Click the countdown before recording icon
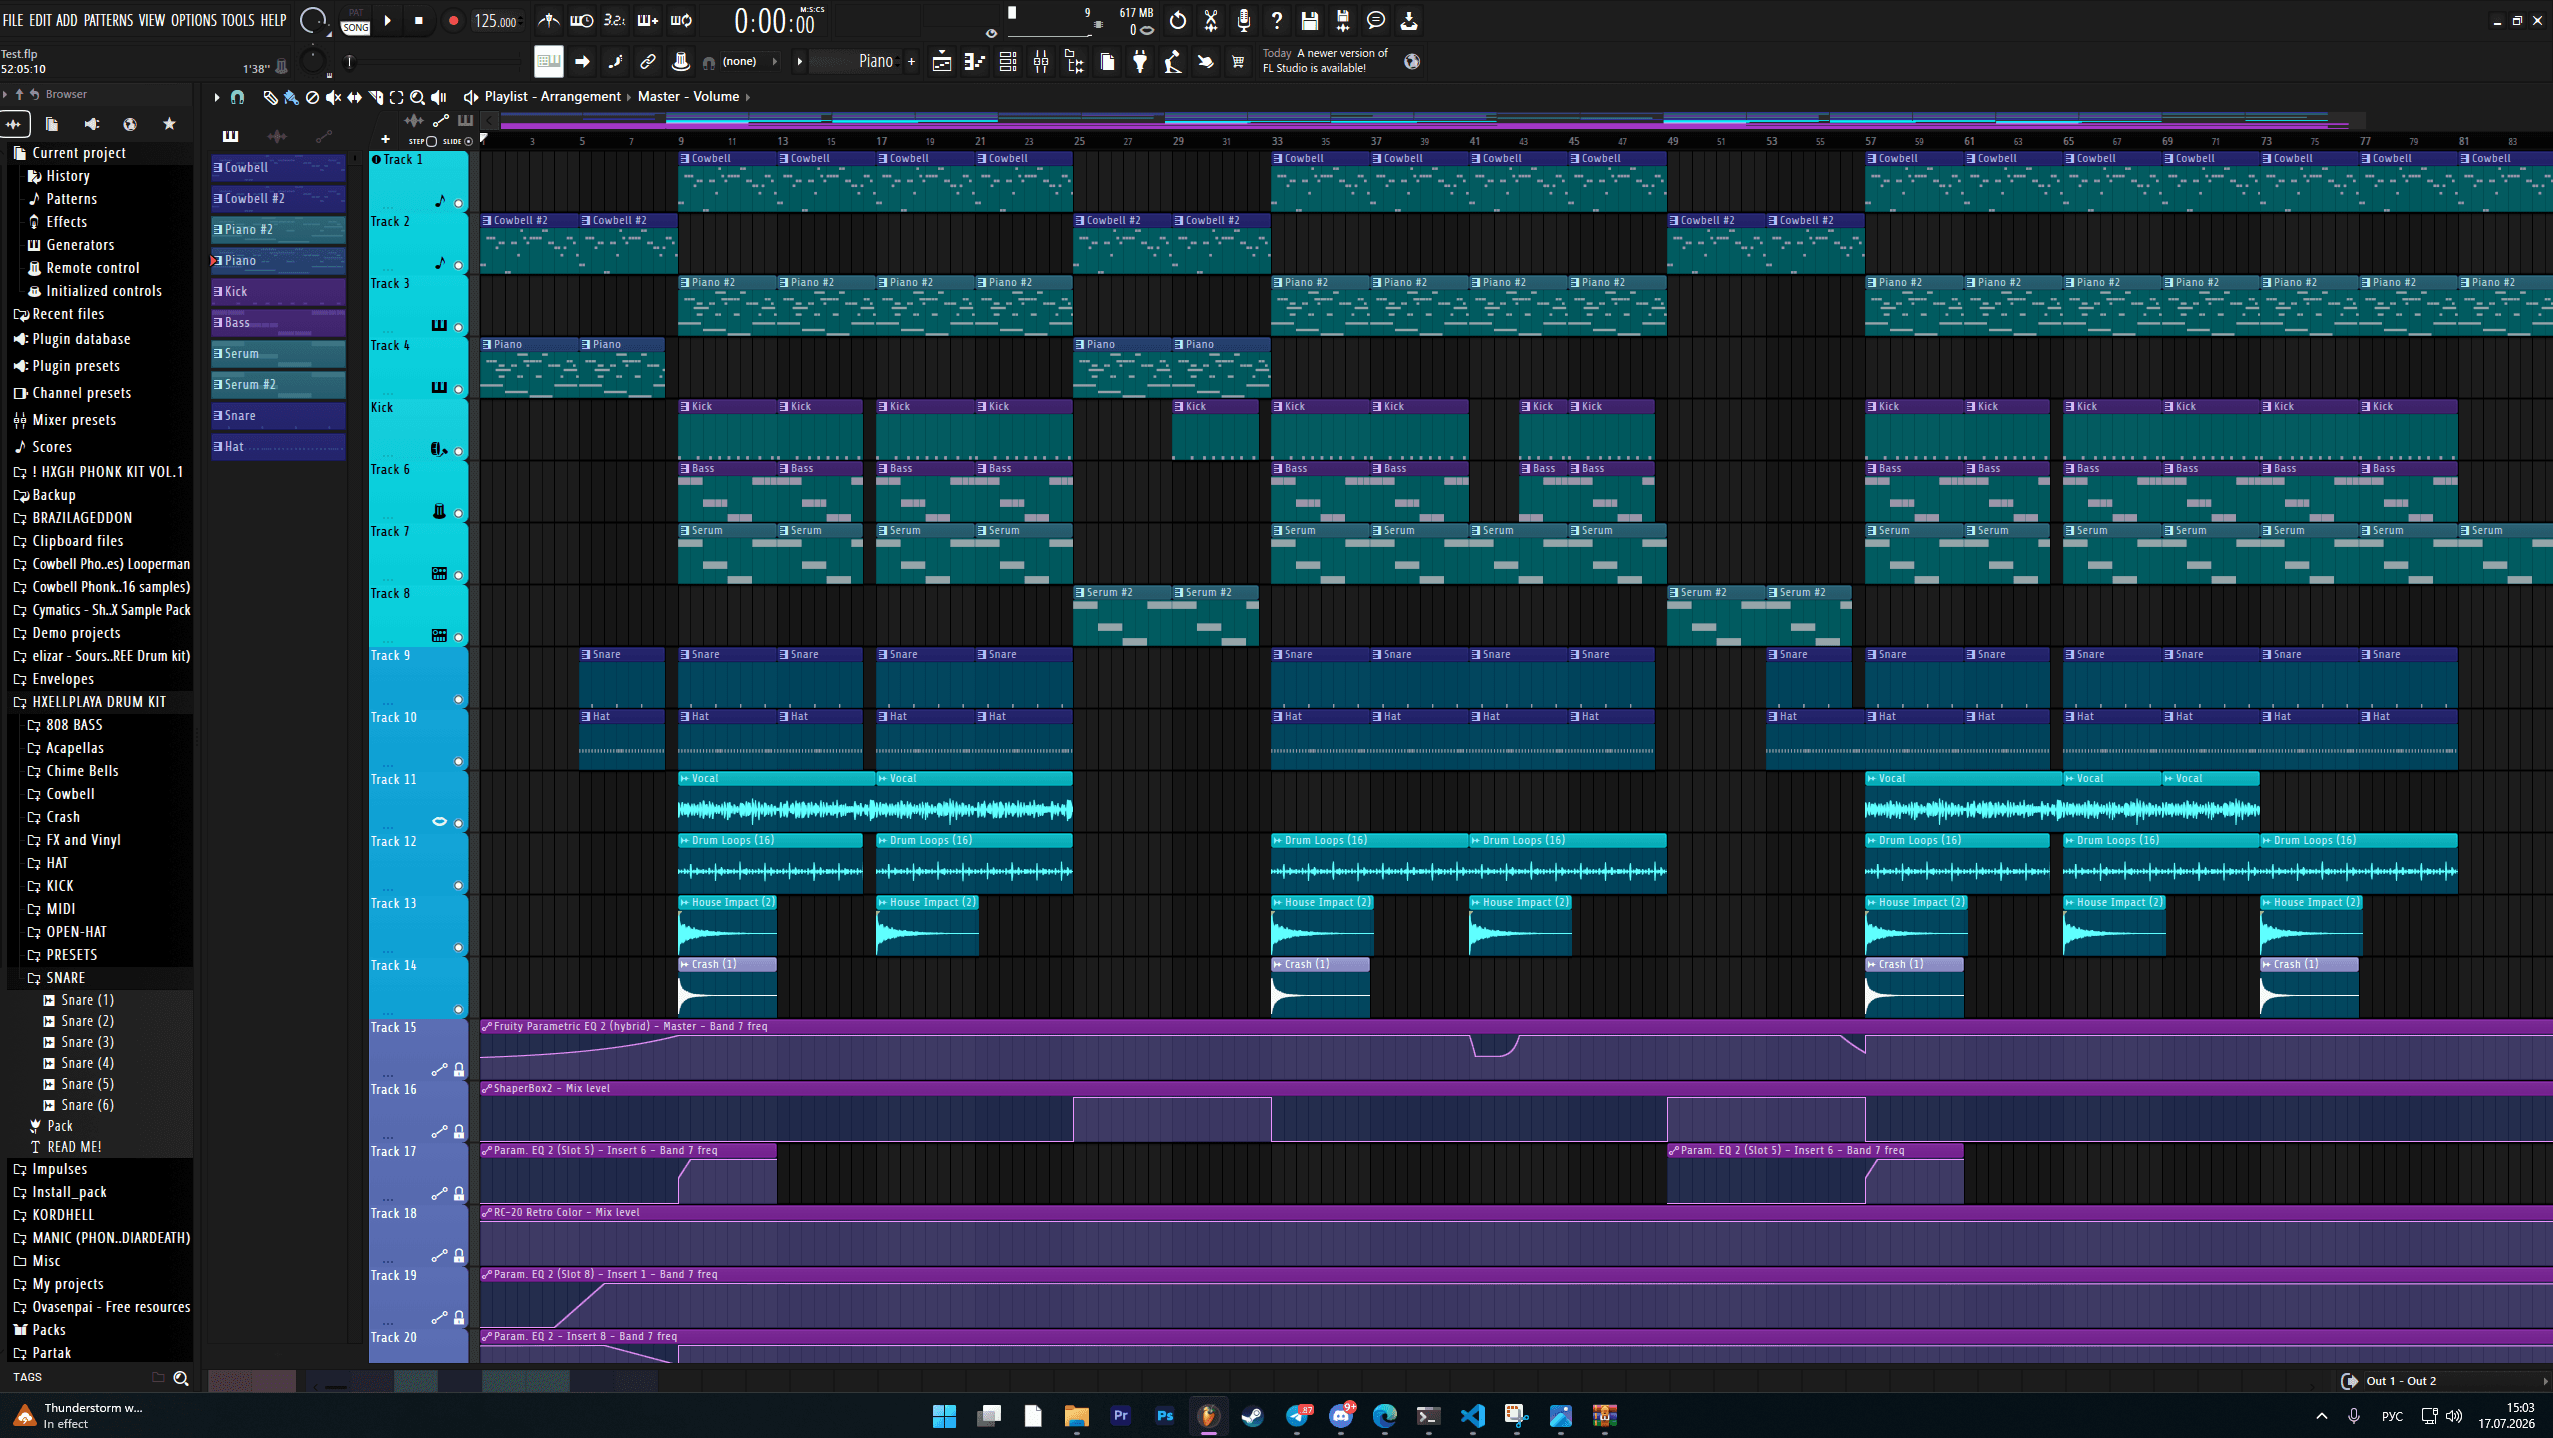Image resolution: width=2553 pixels, height=1438 pixels. [614, 20]
